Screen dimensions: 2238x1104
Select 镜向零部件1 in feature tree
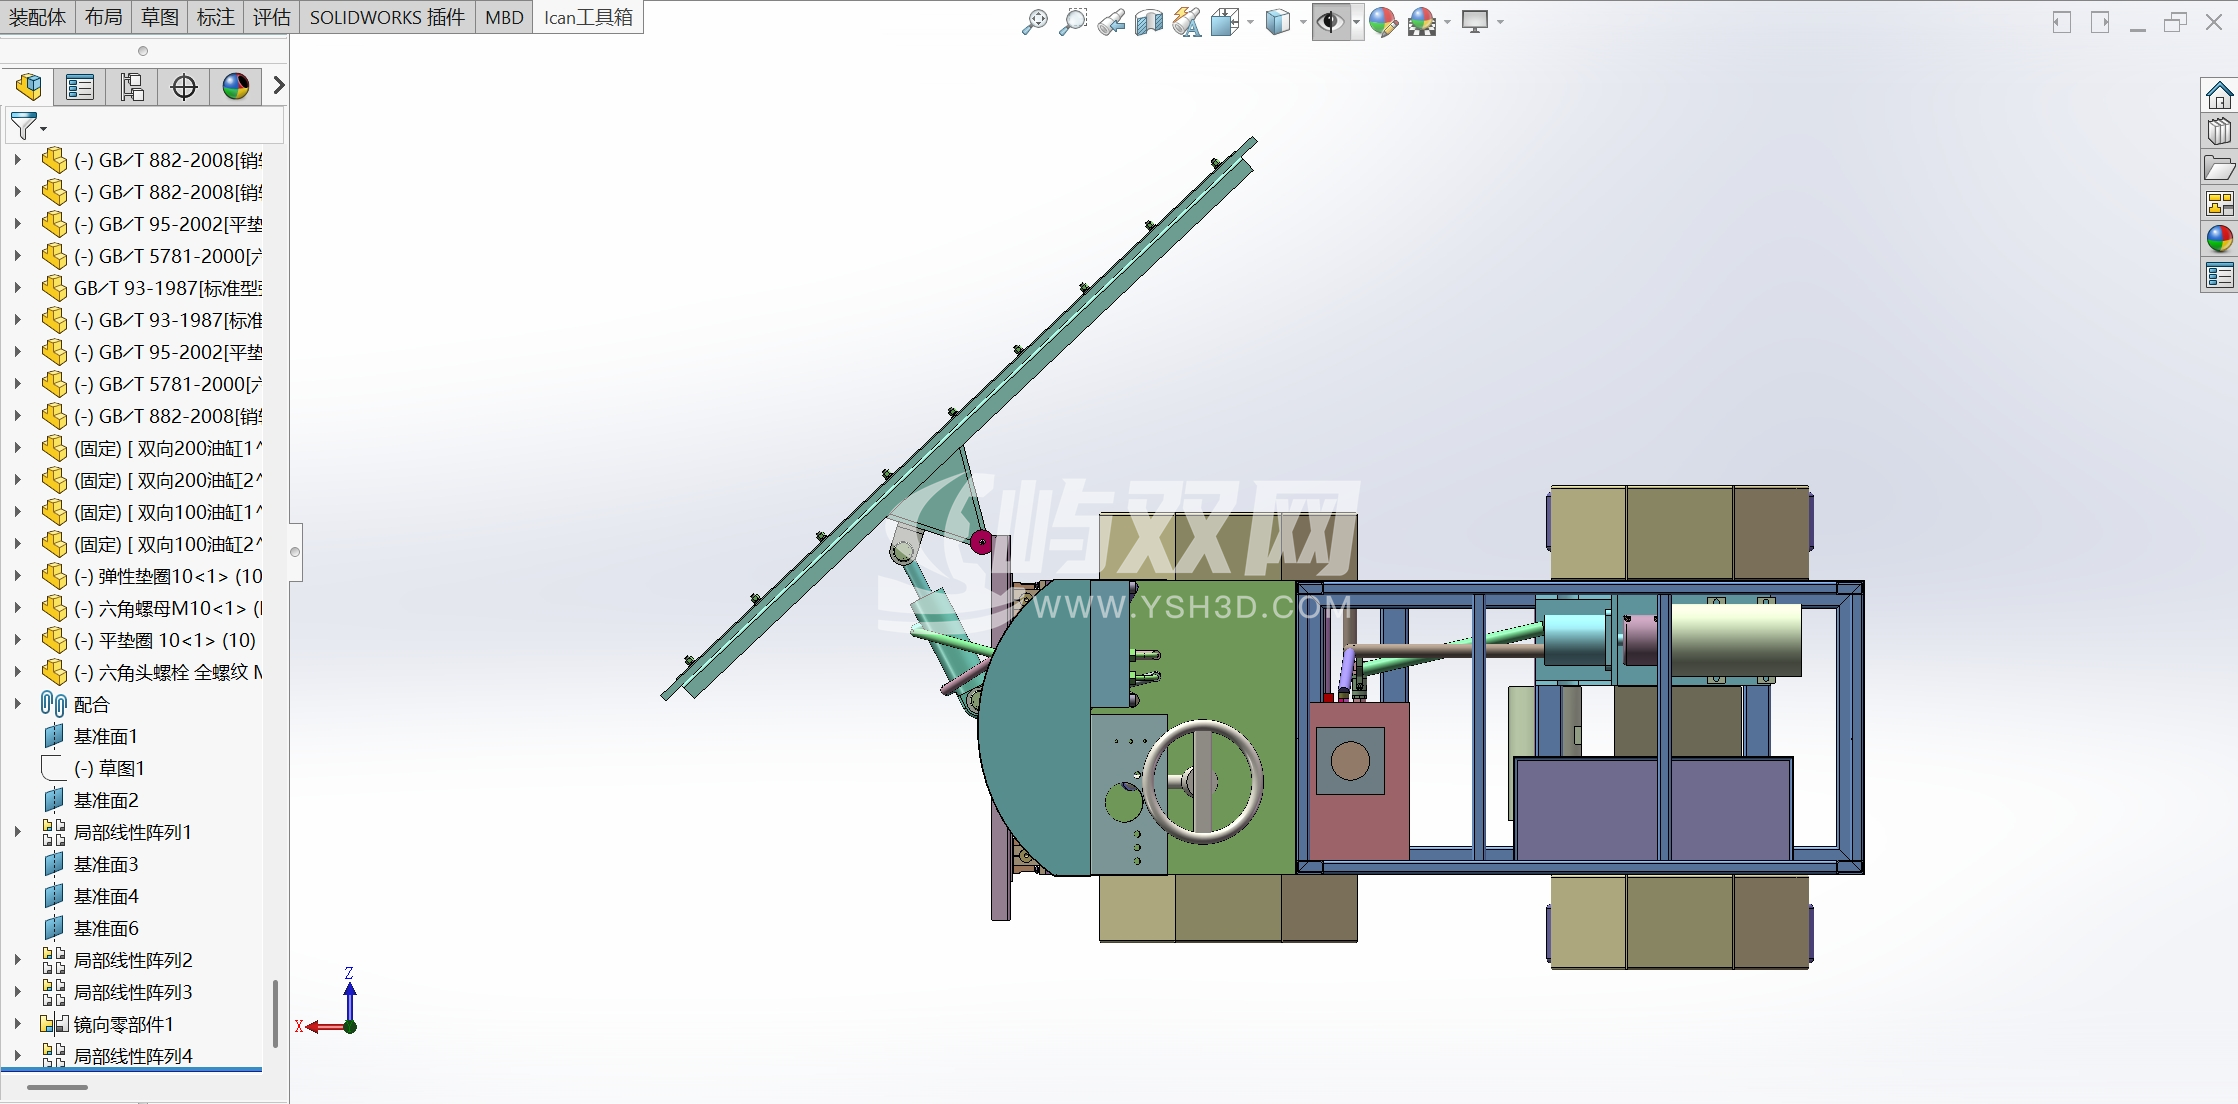pos(123,1024)
